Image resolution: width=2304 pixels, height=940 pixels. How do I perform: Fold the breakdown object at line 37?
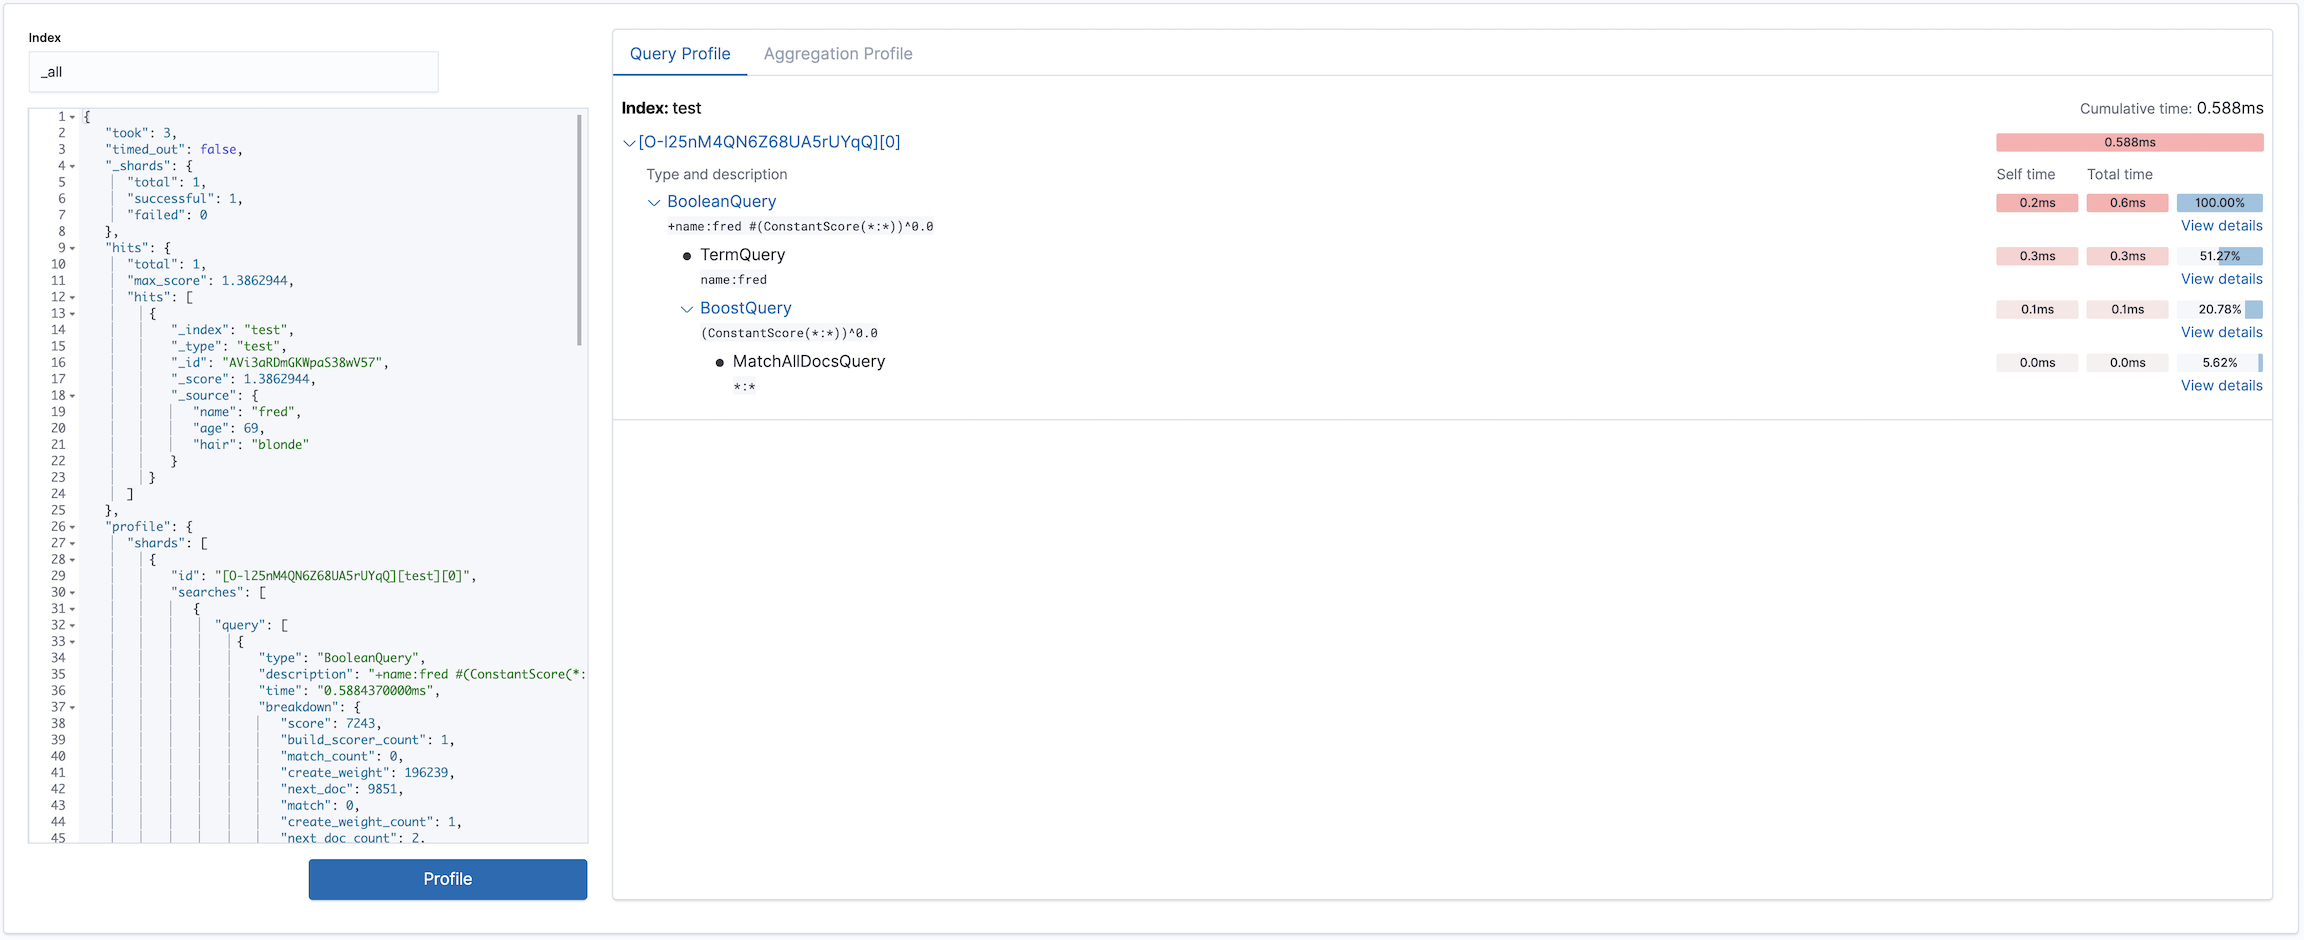[x=72, y=706]
